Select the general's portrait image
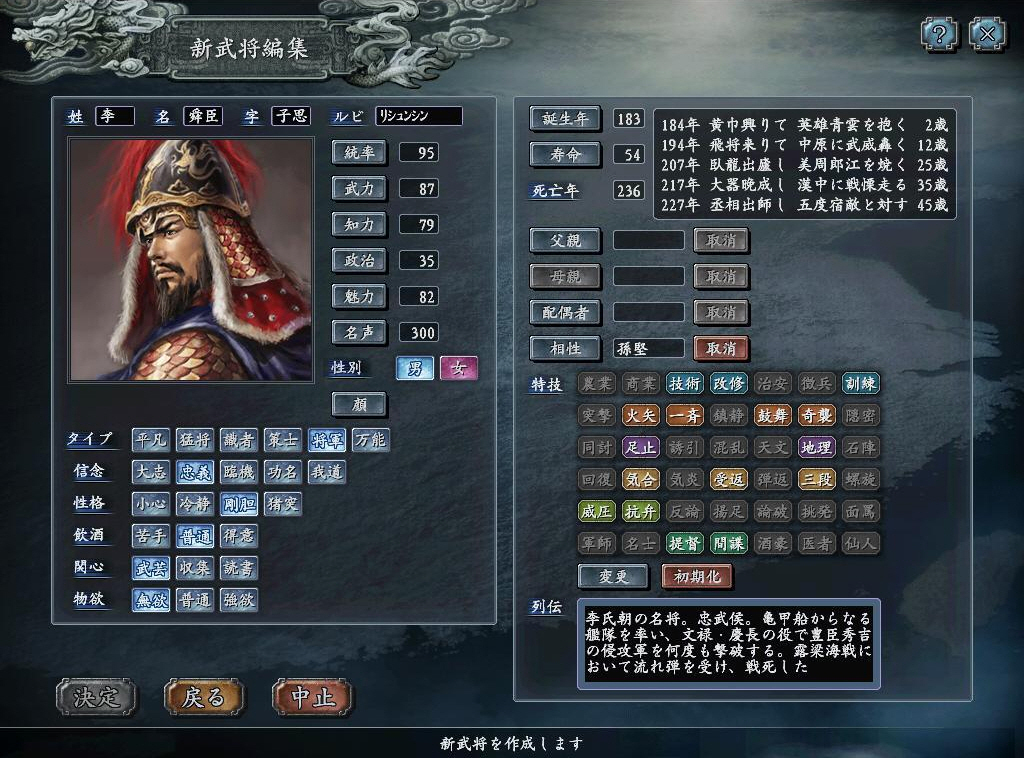The width and height of the screenshot is (1024, 758). click(191, 259)
